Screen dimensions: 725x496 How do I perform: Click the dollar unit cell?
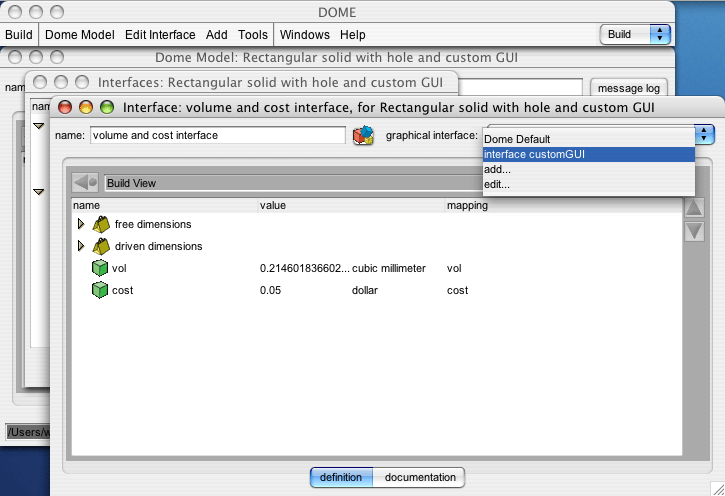365,290
